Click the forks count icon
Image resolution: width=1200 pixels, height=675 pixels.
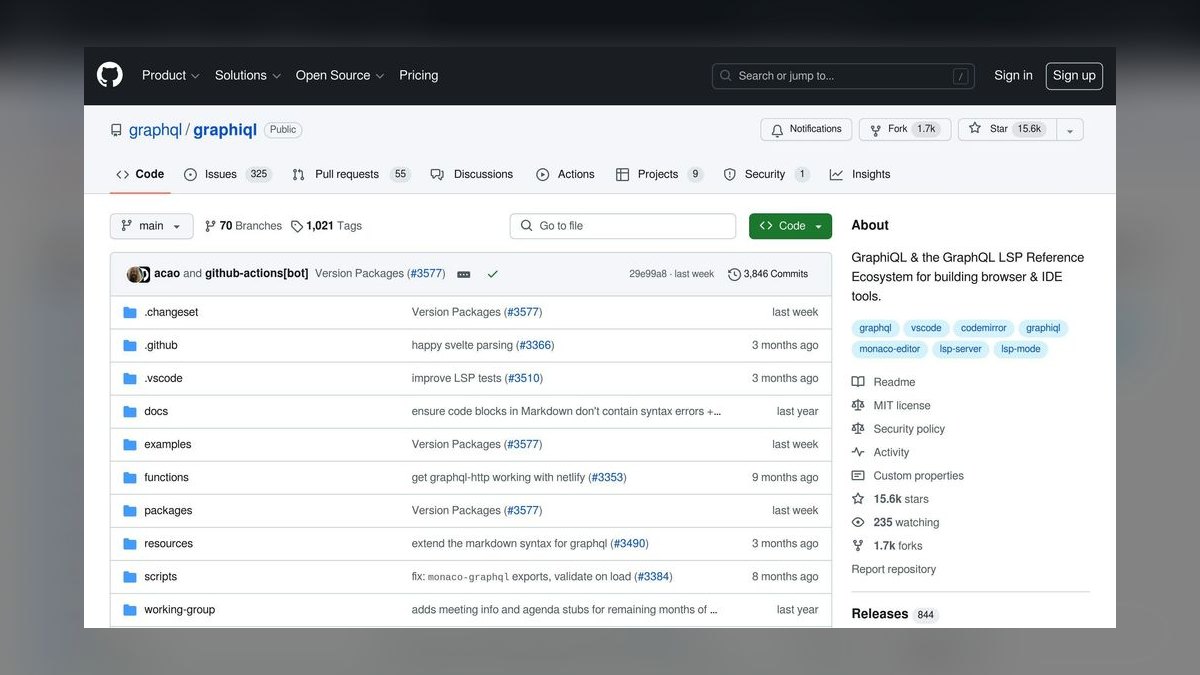coord(858,545)
